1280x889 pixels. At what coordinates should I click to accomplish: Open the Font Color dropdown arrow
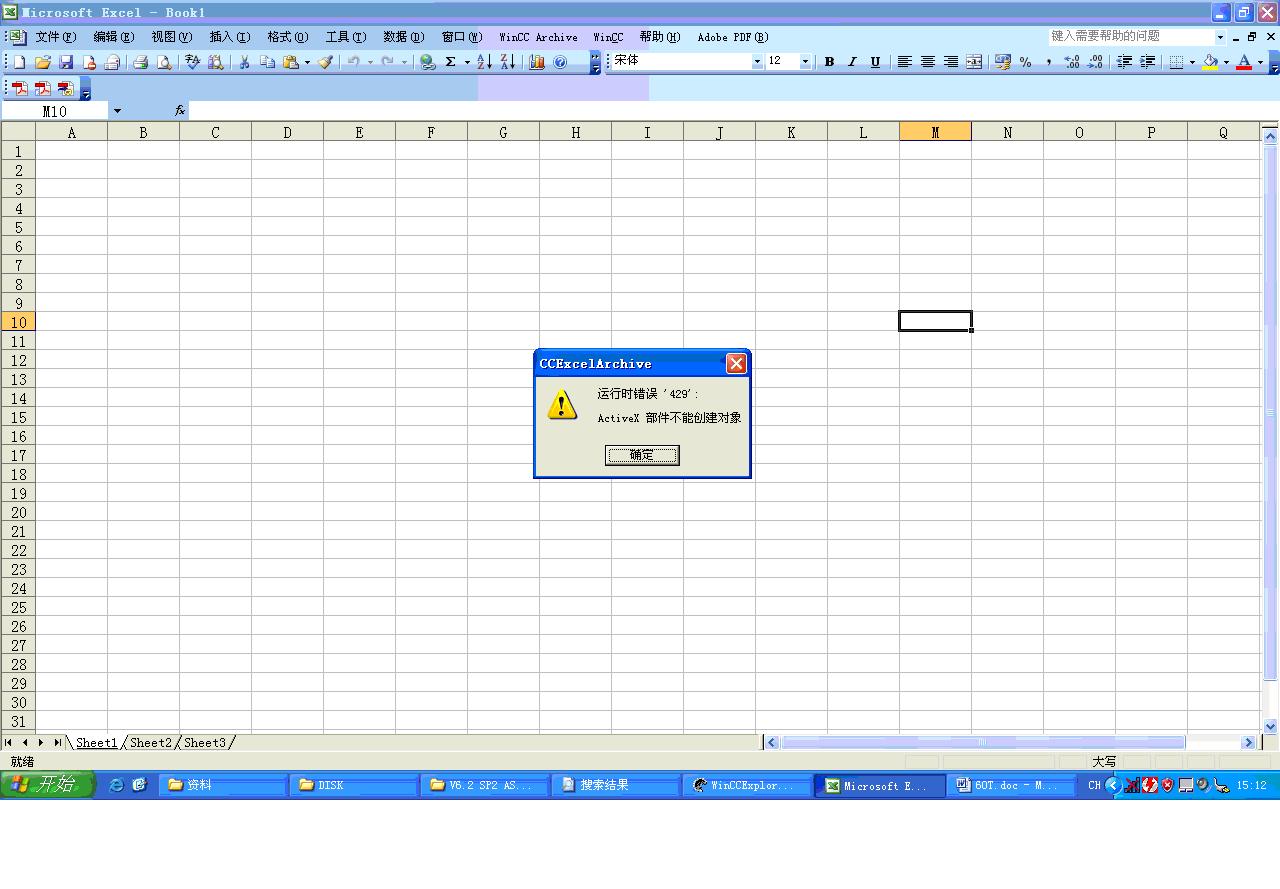1260,62
